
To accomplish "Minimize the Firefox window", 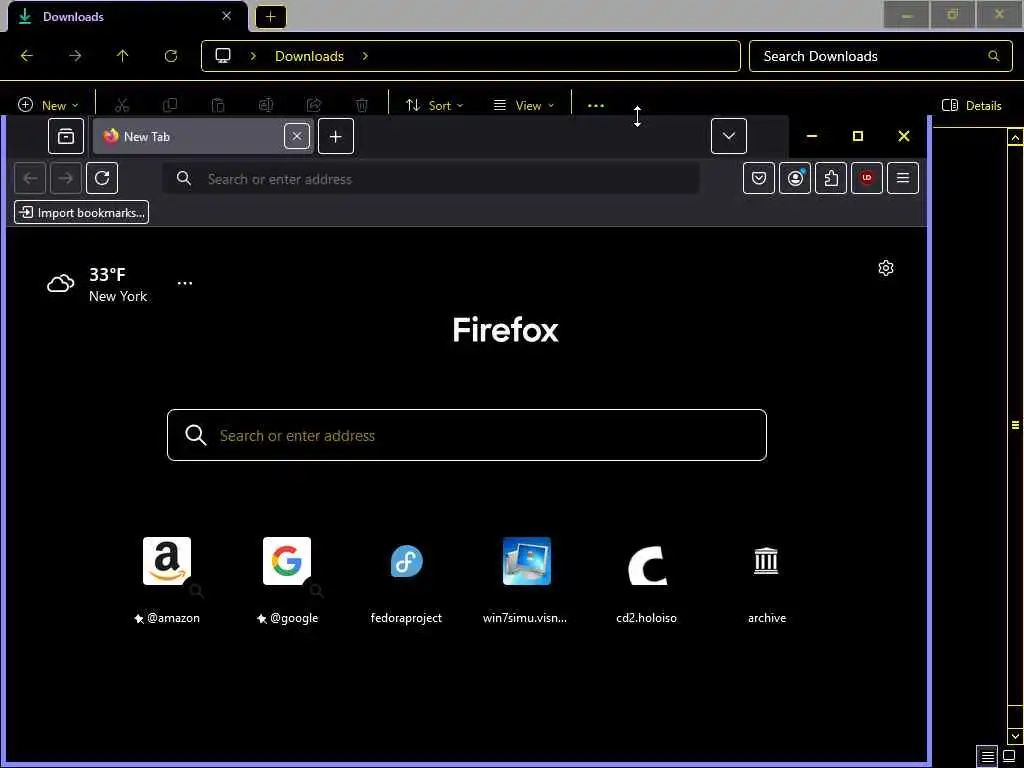I will pyautogui.click(x=812, y=136).
